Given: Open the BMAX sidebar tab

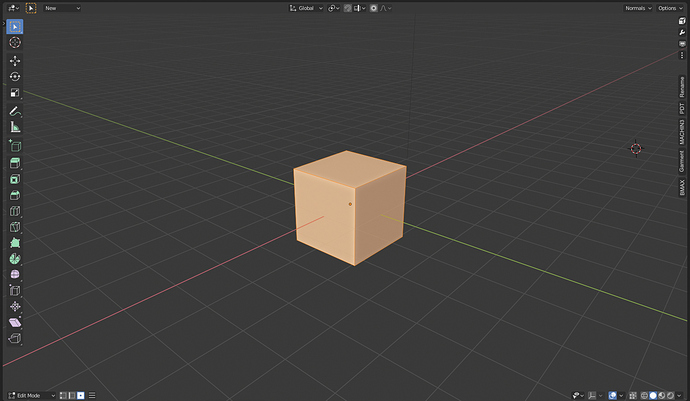Looking at the screenshot, I should click(682, 187).
